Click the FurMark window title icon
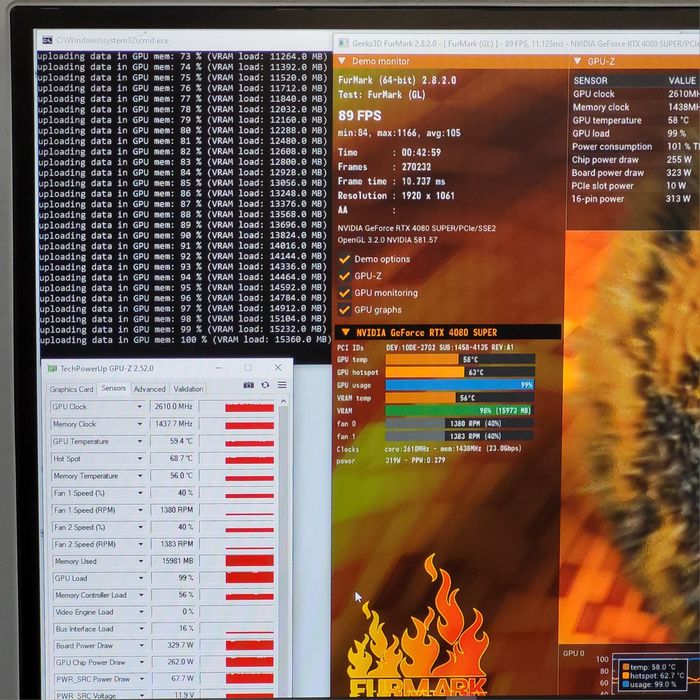This screenshot has width=700, height=700. 343,43
